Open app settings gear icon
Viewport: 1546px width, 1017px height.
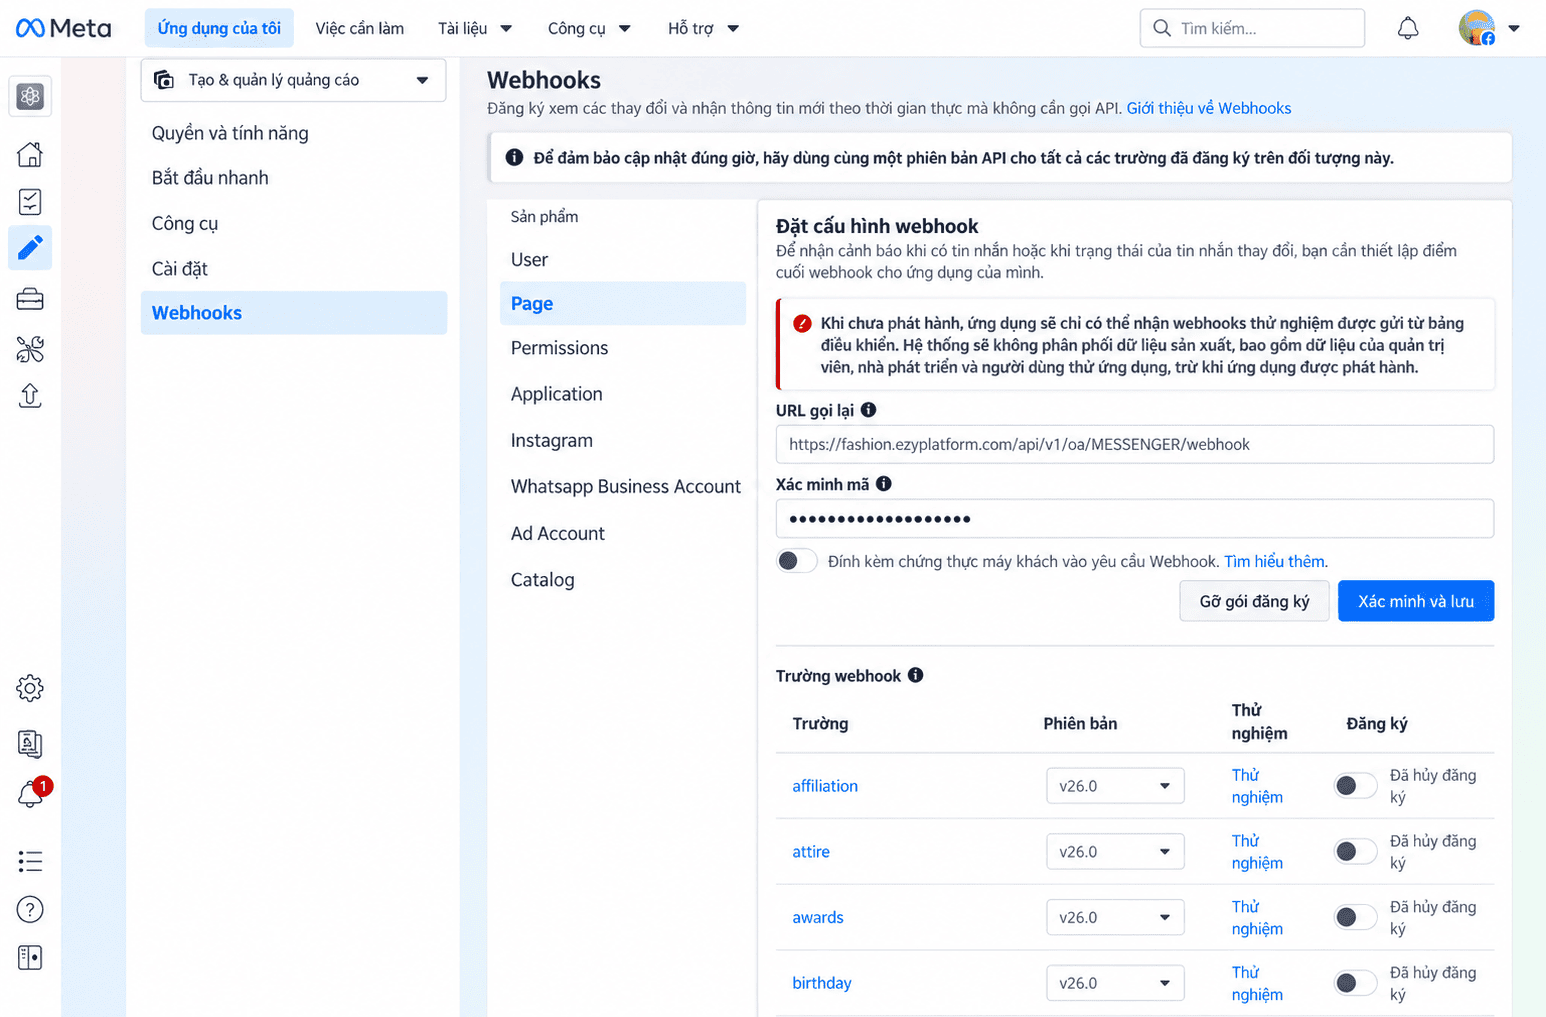[30, 688]
